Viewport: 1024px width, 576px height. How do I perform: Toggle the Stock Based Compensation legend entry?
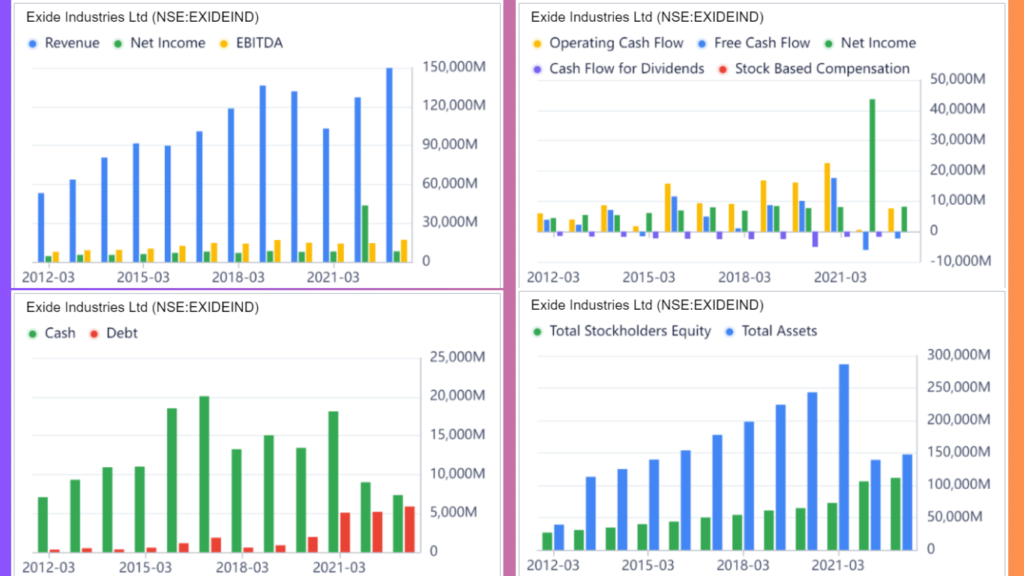[814, 69]
